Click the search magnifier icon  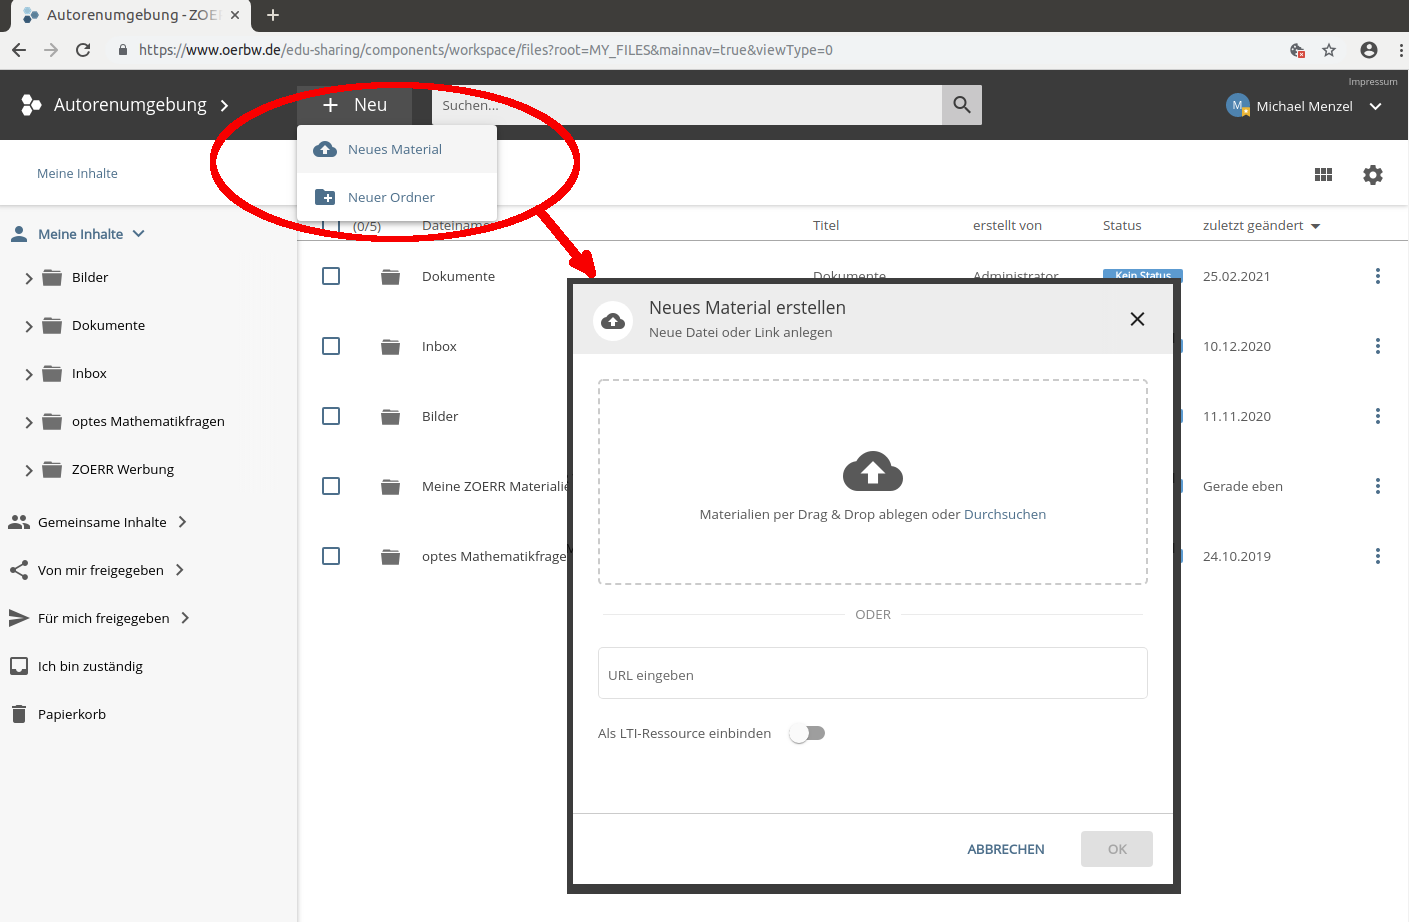click(x=961, y=105)
